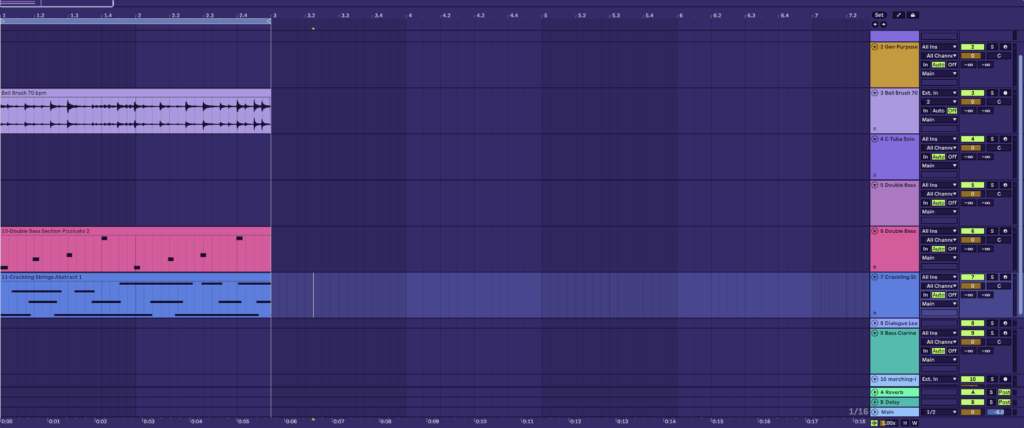This screenshot has width=1024, height=428.
Task: Arm the Bell Brush 70 track for recording
Action: (x=1004, y=93)
